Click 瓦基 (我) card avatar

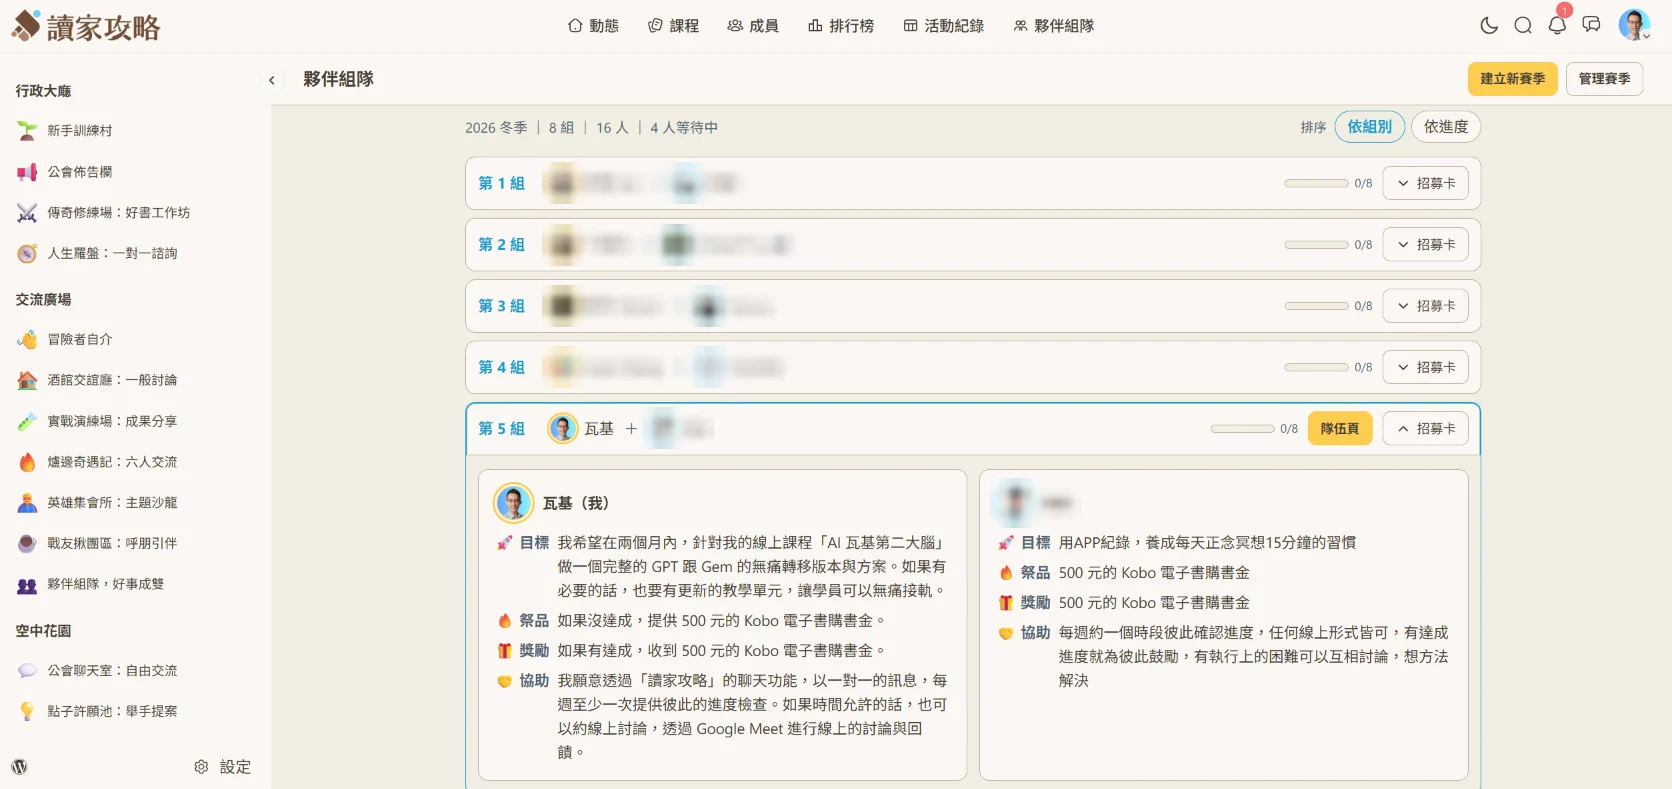pos(514,503)
